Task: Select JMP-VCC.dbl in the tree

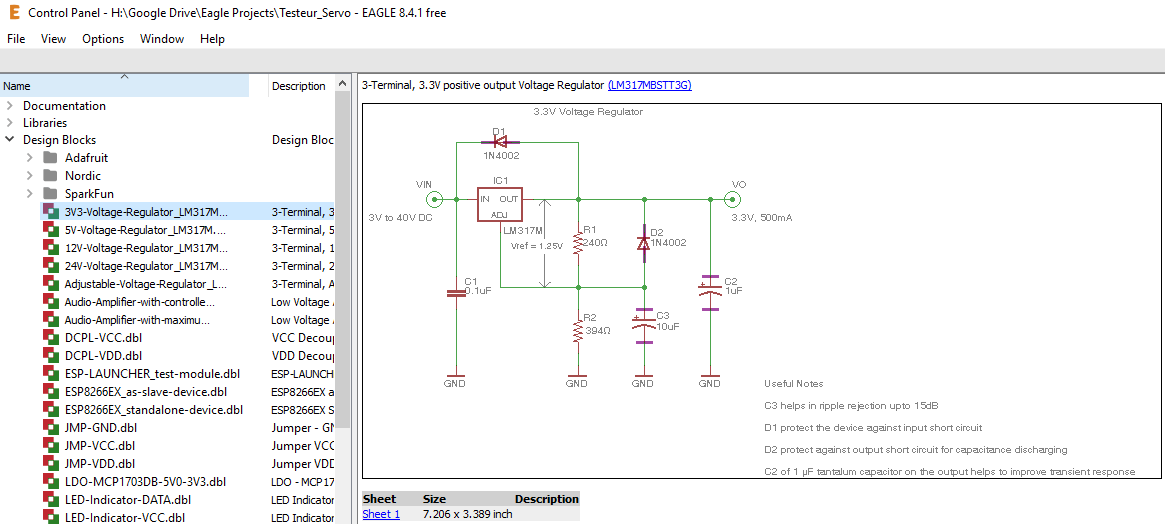Action: (100, 445)
